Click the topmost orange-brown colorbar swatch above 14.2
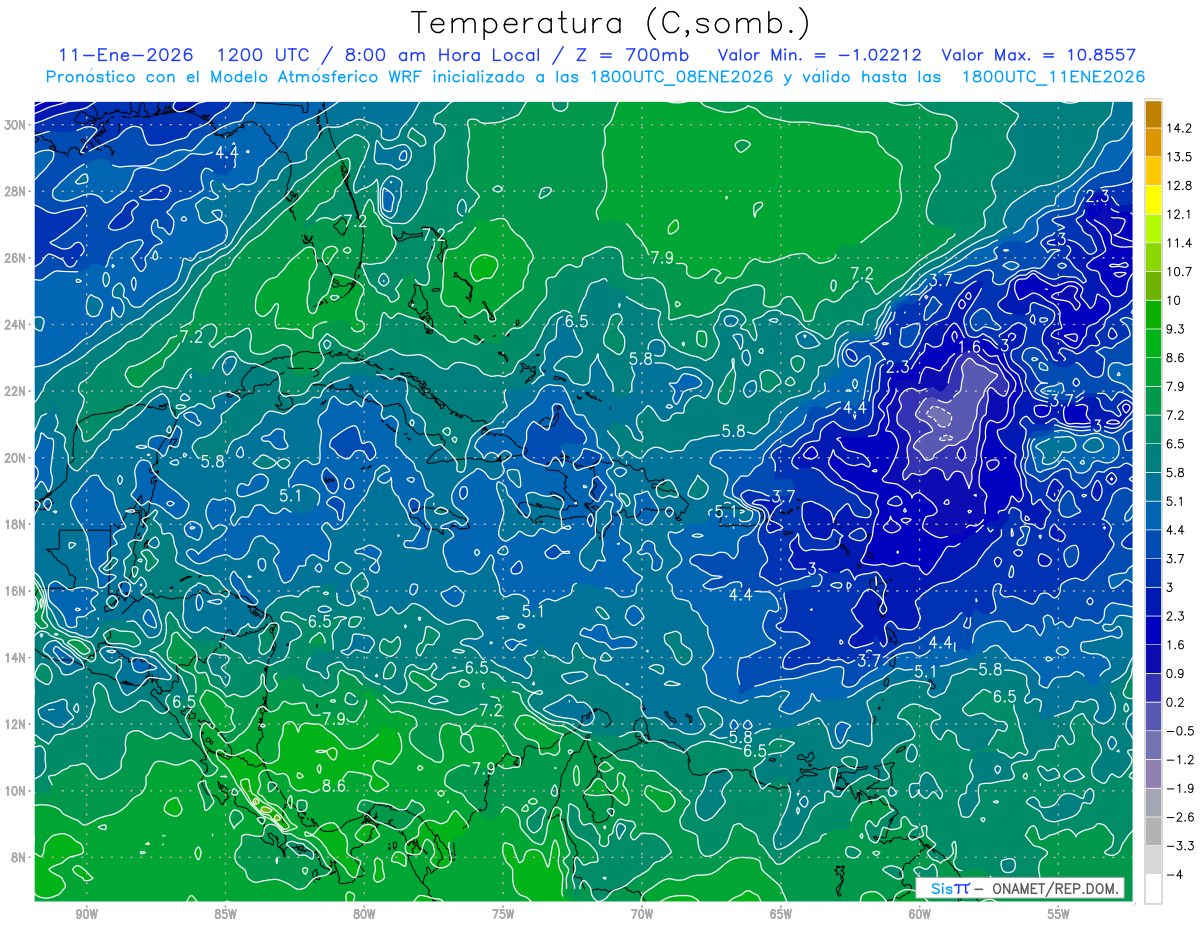Viewport: 1200px width, 927px height. [x=1153, y=114]
